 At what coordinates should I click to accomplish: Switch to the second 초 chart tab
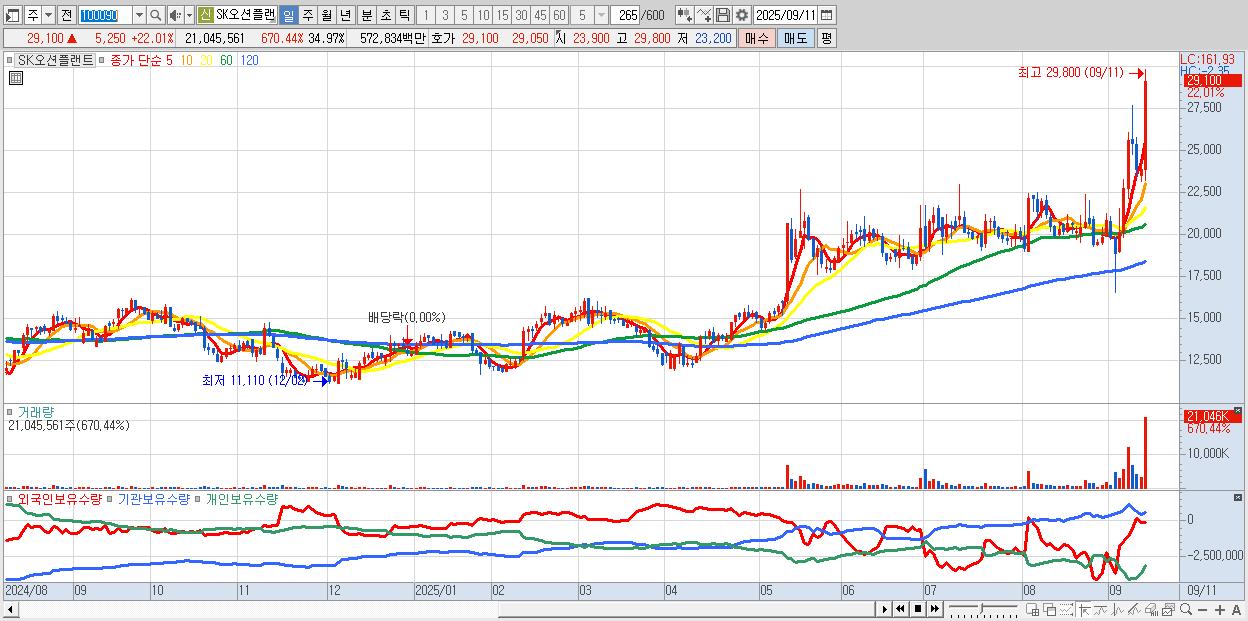click(x=386, y=15)
